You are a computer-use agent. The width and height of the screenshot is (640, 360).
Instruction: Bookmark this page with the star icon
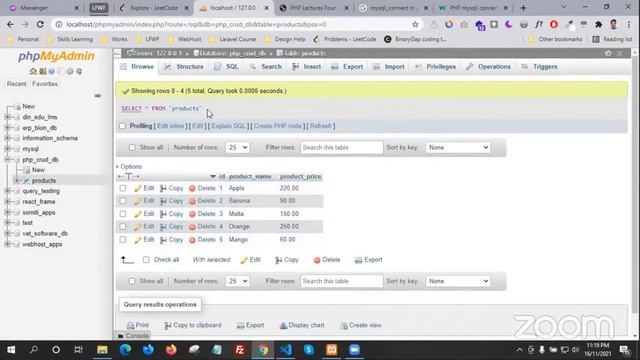point(416,24)
